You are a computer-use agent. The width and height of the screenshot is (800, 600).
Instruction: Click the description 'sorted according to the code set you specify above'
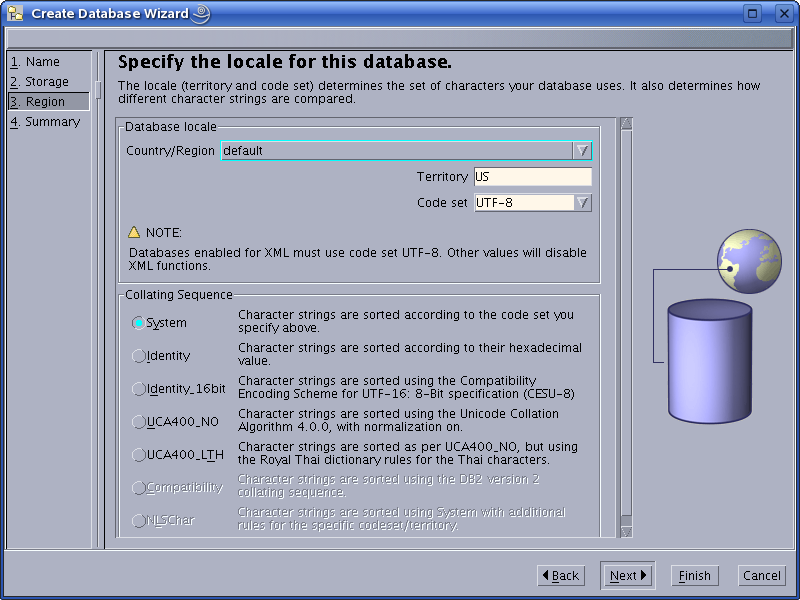click(406, 321)
